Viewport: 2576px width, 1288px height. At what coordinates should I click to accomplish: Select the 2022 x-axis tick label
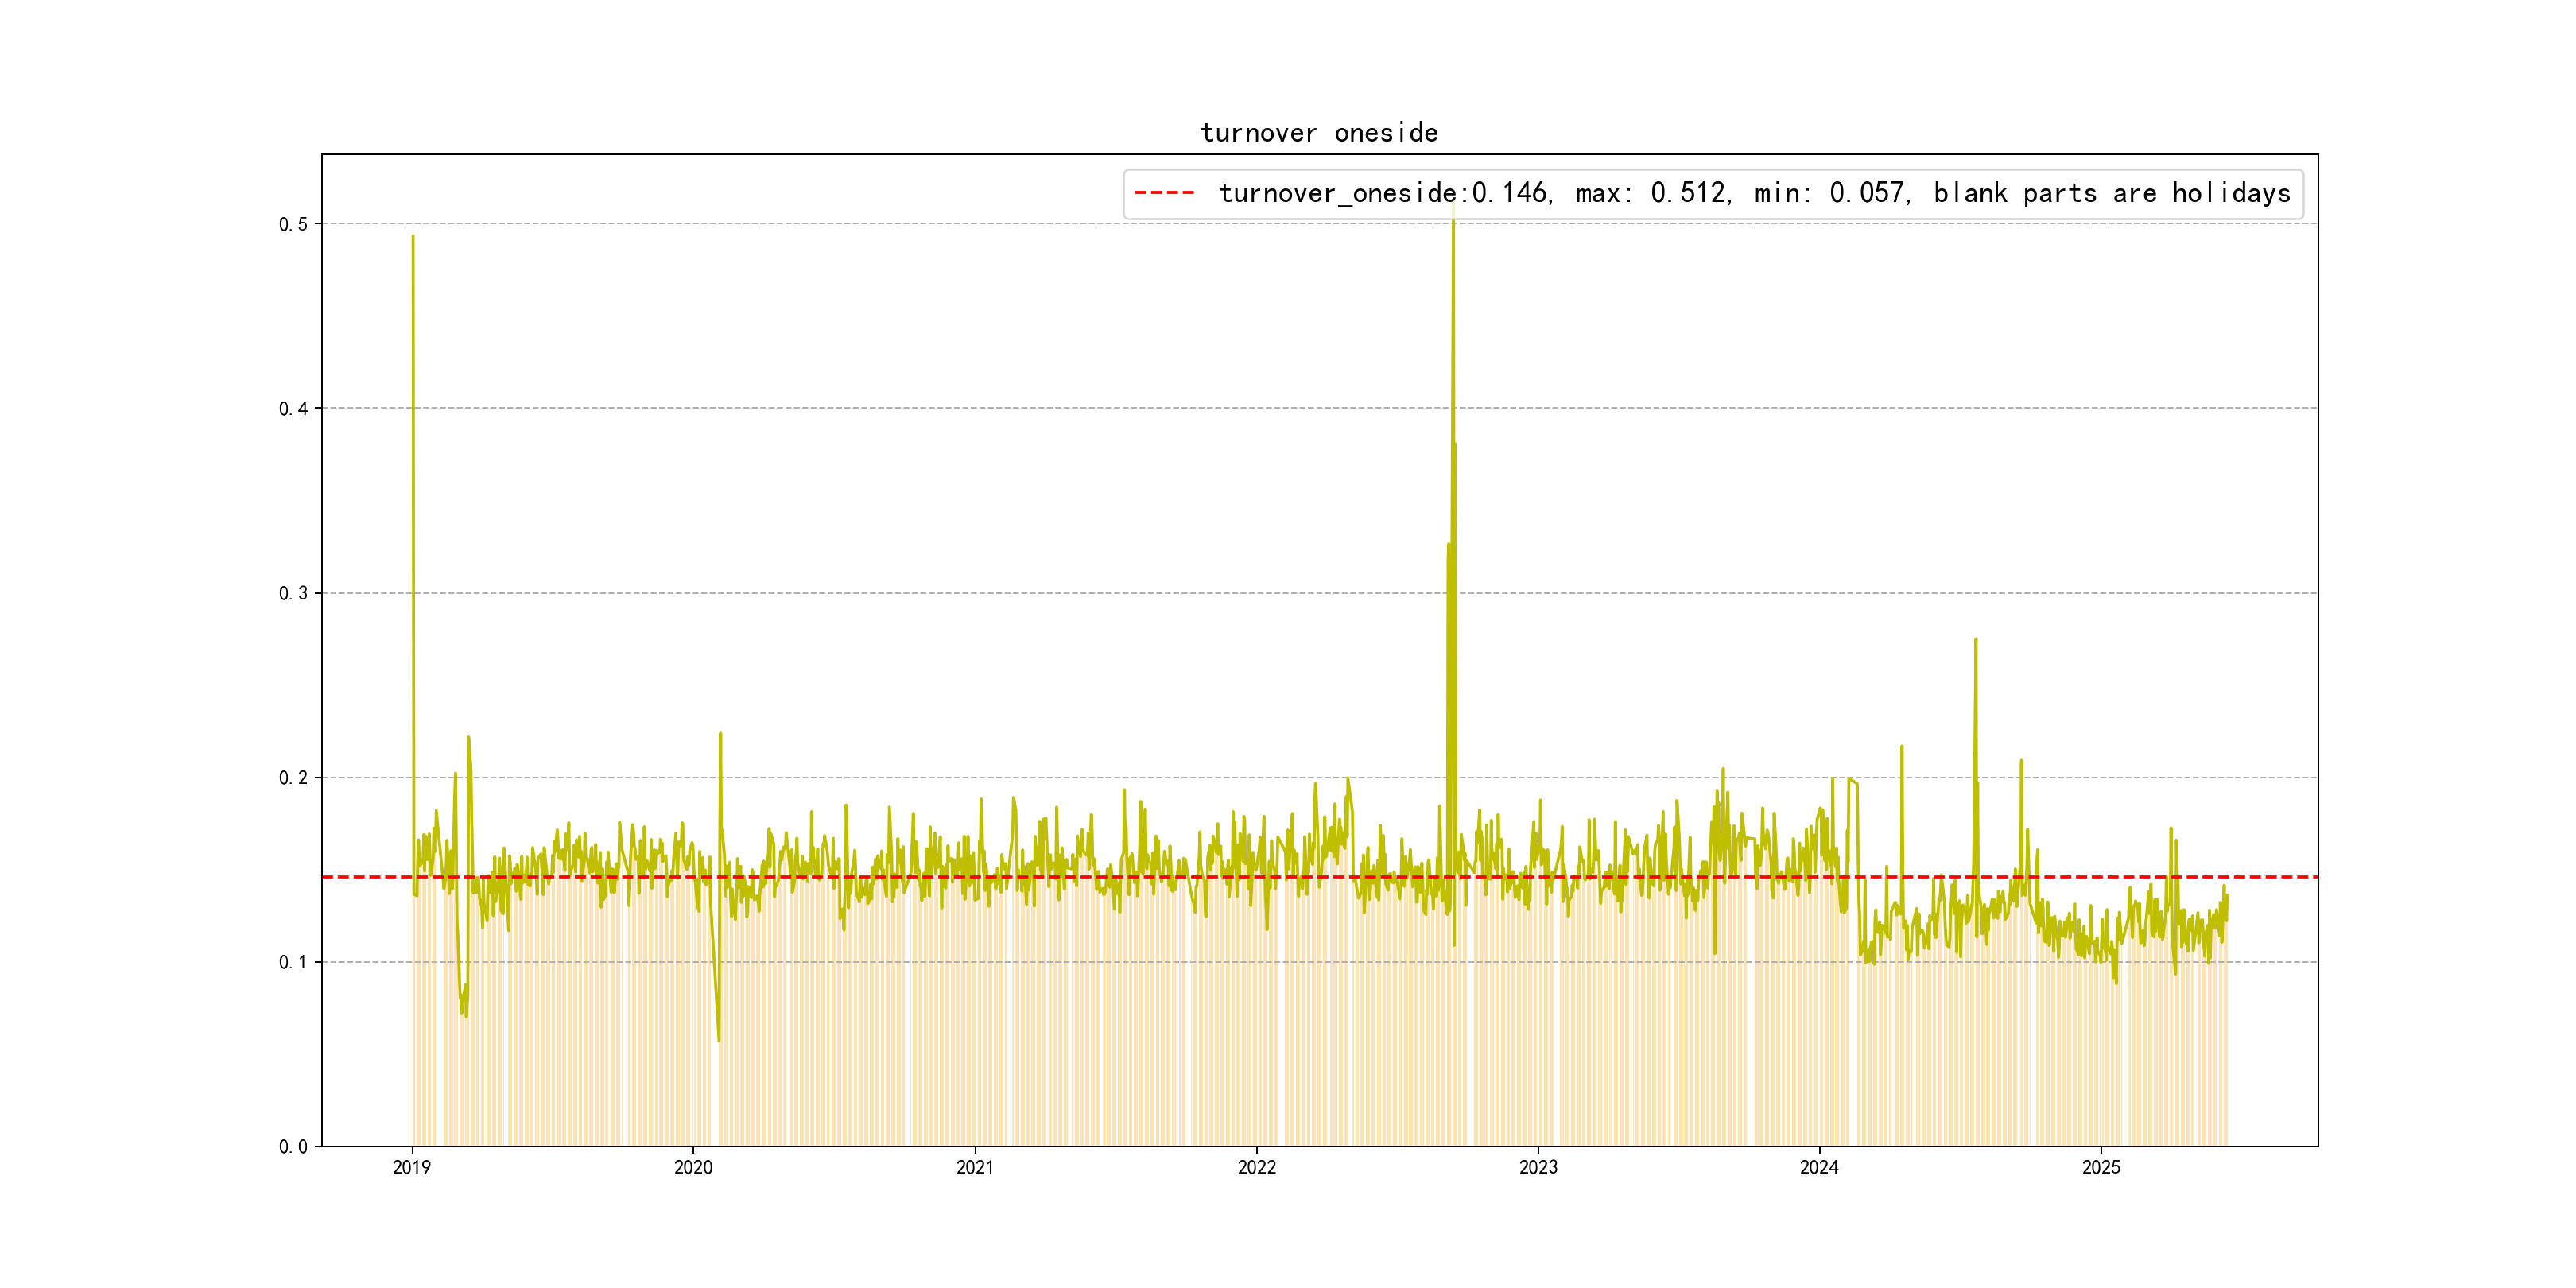tap(1257, 1167)
